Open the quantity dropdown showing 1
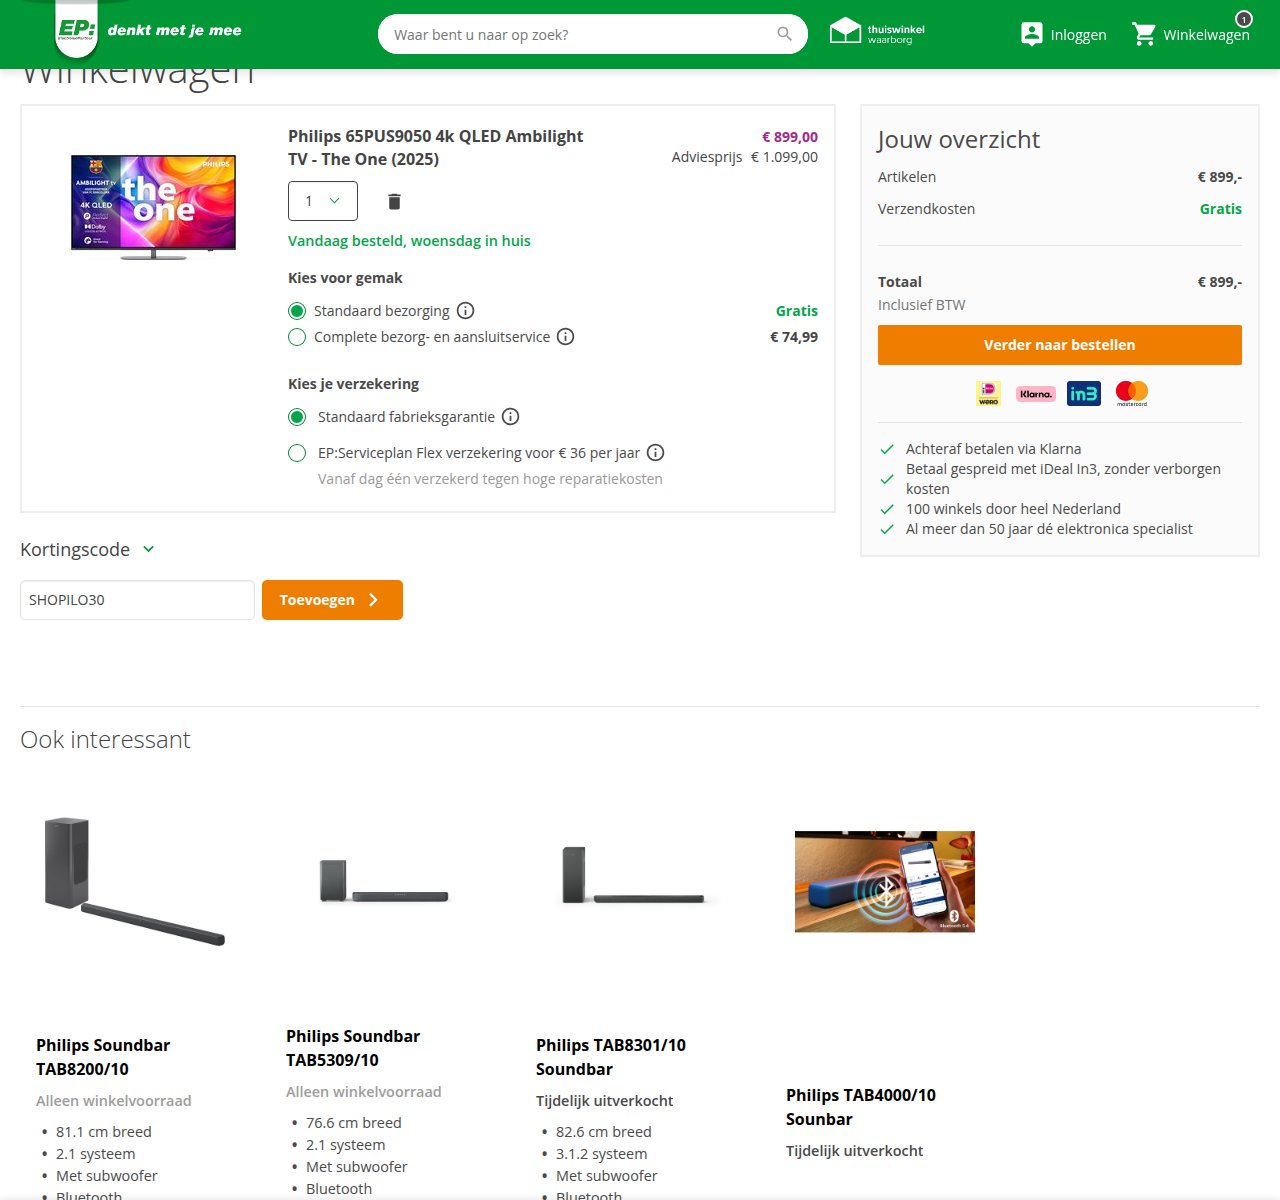This screenshot has height=1200, width=1280. (323, 201)
